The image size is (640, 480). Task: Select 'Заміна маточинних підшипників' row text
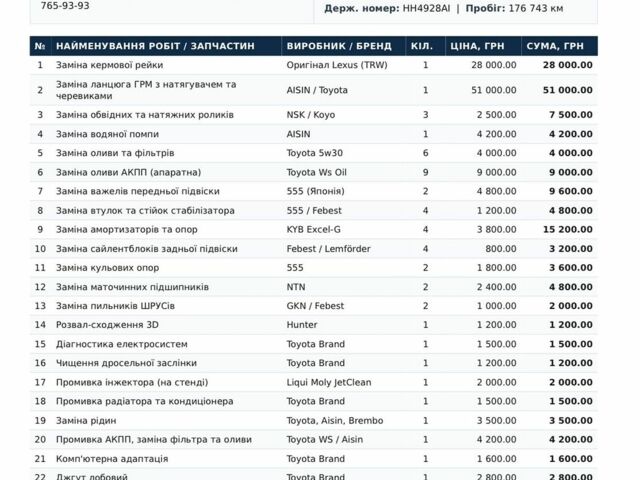coord(132,287)
